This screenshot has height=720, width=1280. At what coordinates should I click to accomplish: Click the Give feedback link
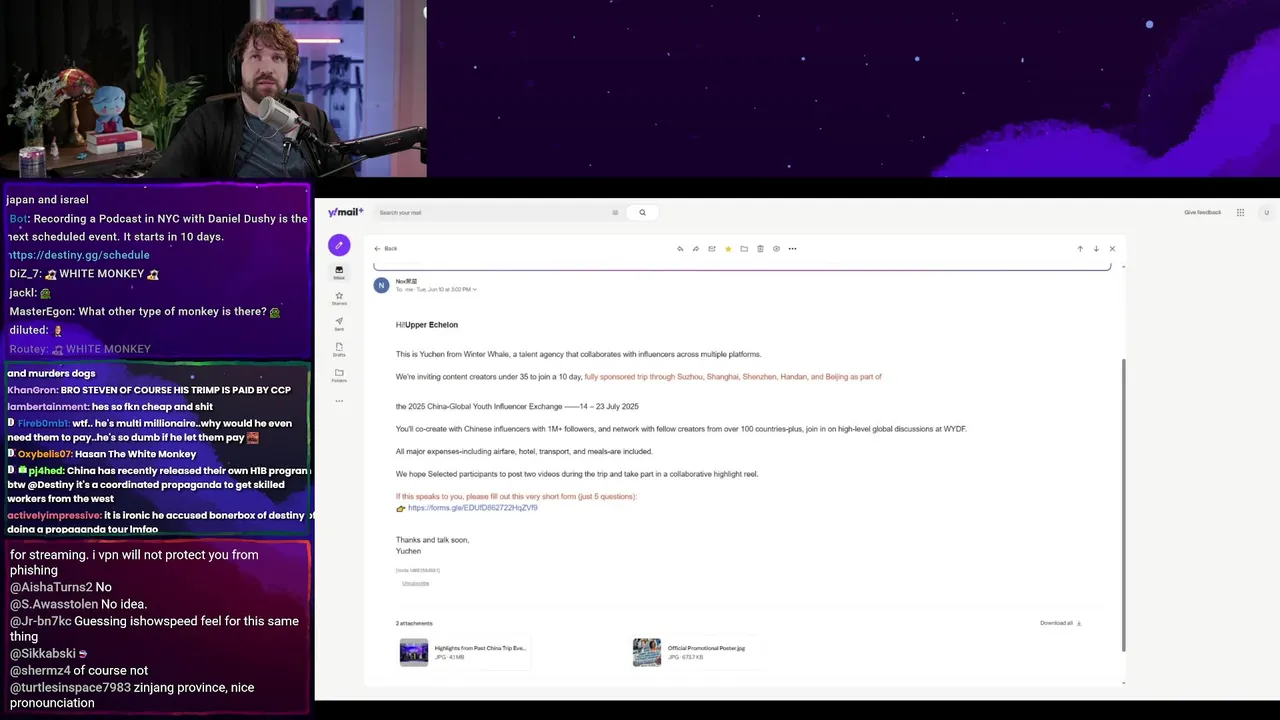tap(1202, 212)
